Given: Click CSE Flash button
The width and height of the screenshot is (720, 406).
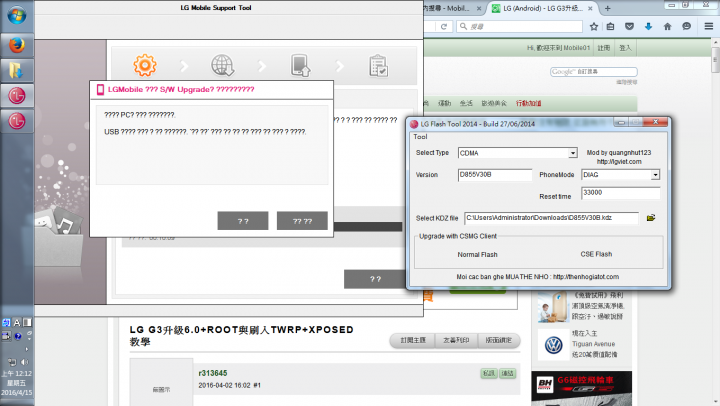Looking at the screenshot, I should coord(596,254).
